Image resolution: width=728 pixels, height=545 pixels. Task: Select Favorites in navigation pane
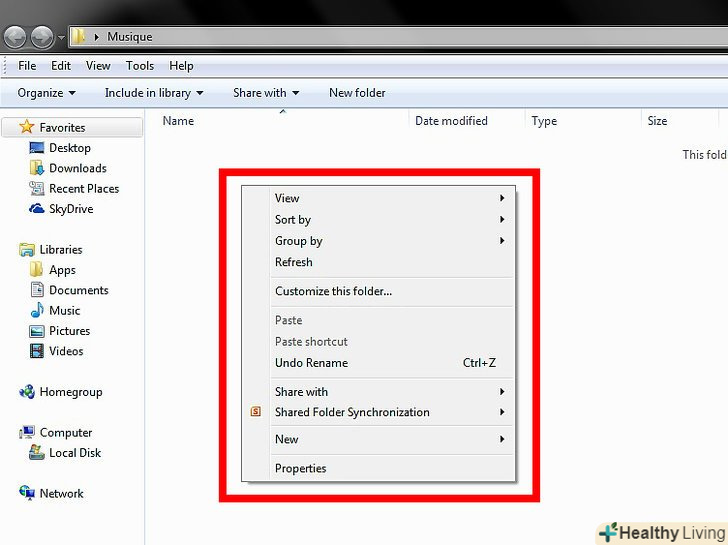pyautogui.click(x=72, y=127)
